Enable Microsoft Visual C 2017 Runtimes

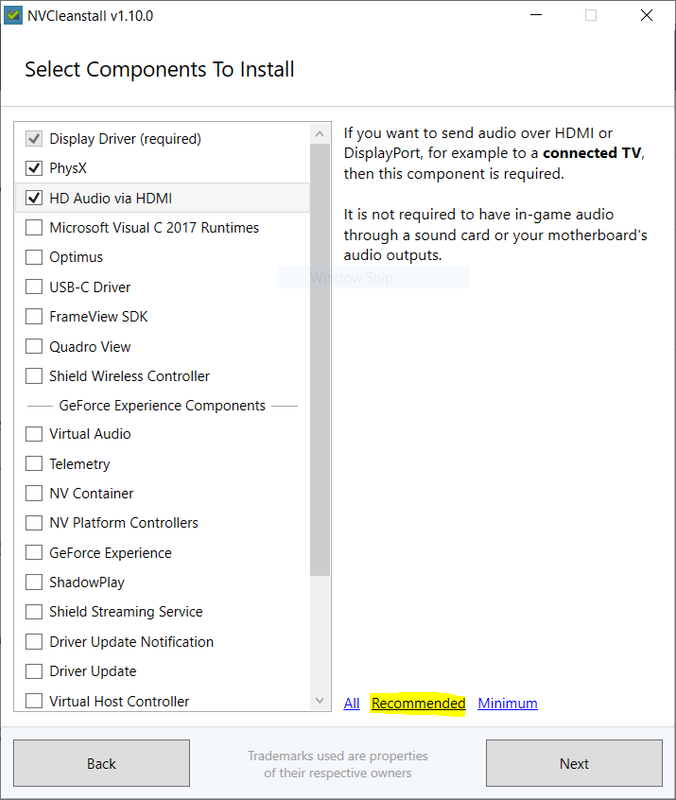point(34,228)
